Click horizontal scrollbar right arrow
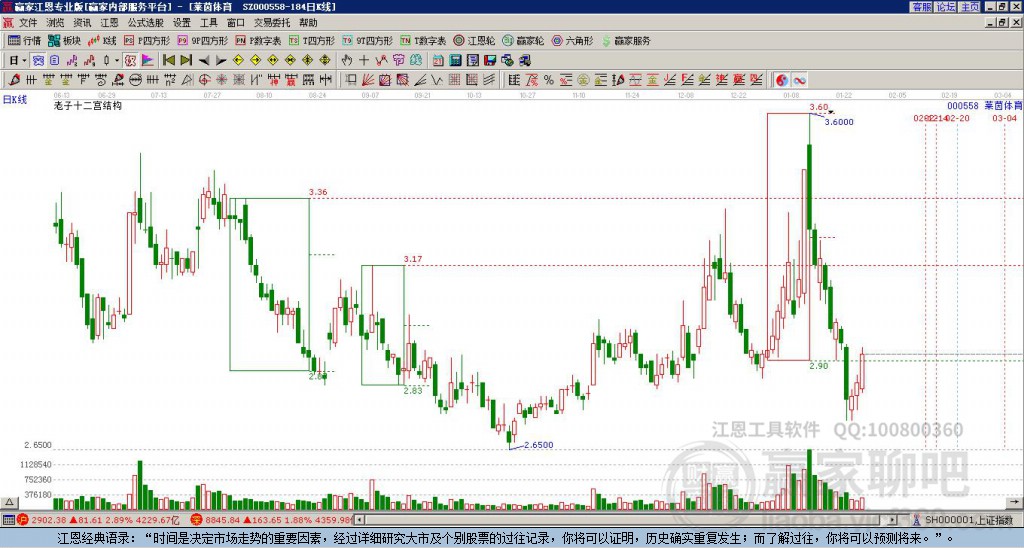The height and width of the screenshot is (548, 1024). (x=893, y=520)
